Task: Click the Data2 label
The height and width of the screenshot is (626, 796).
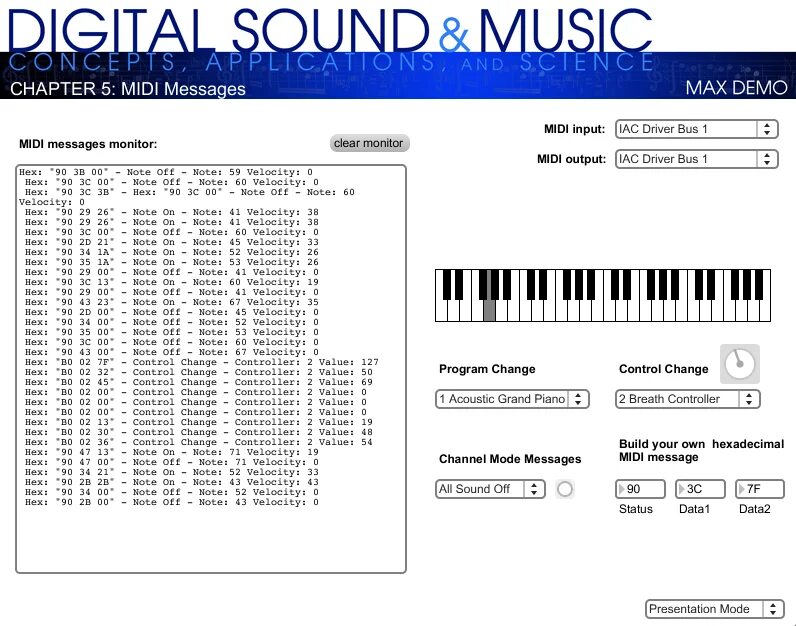Action: [754, 509]
